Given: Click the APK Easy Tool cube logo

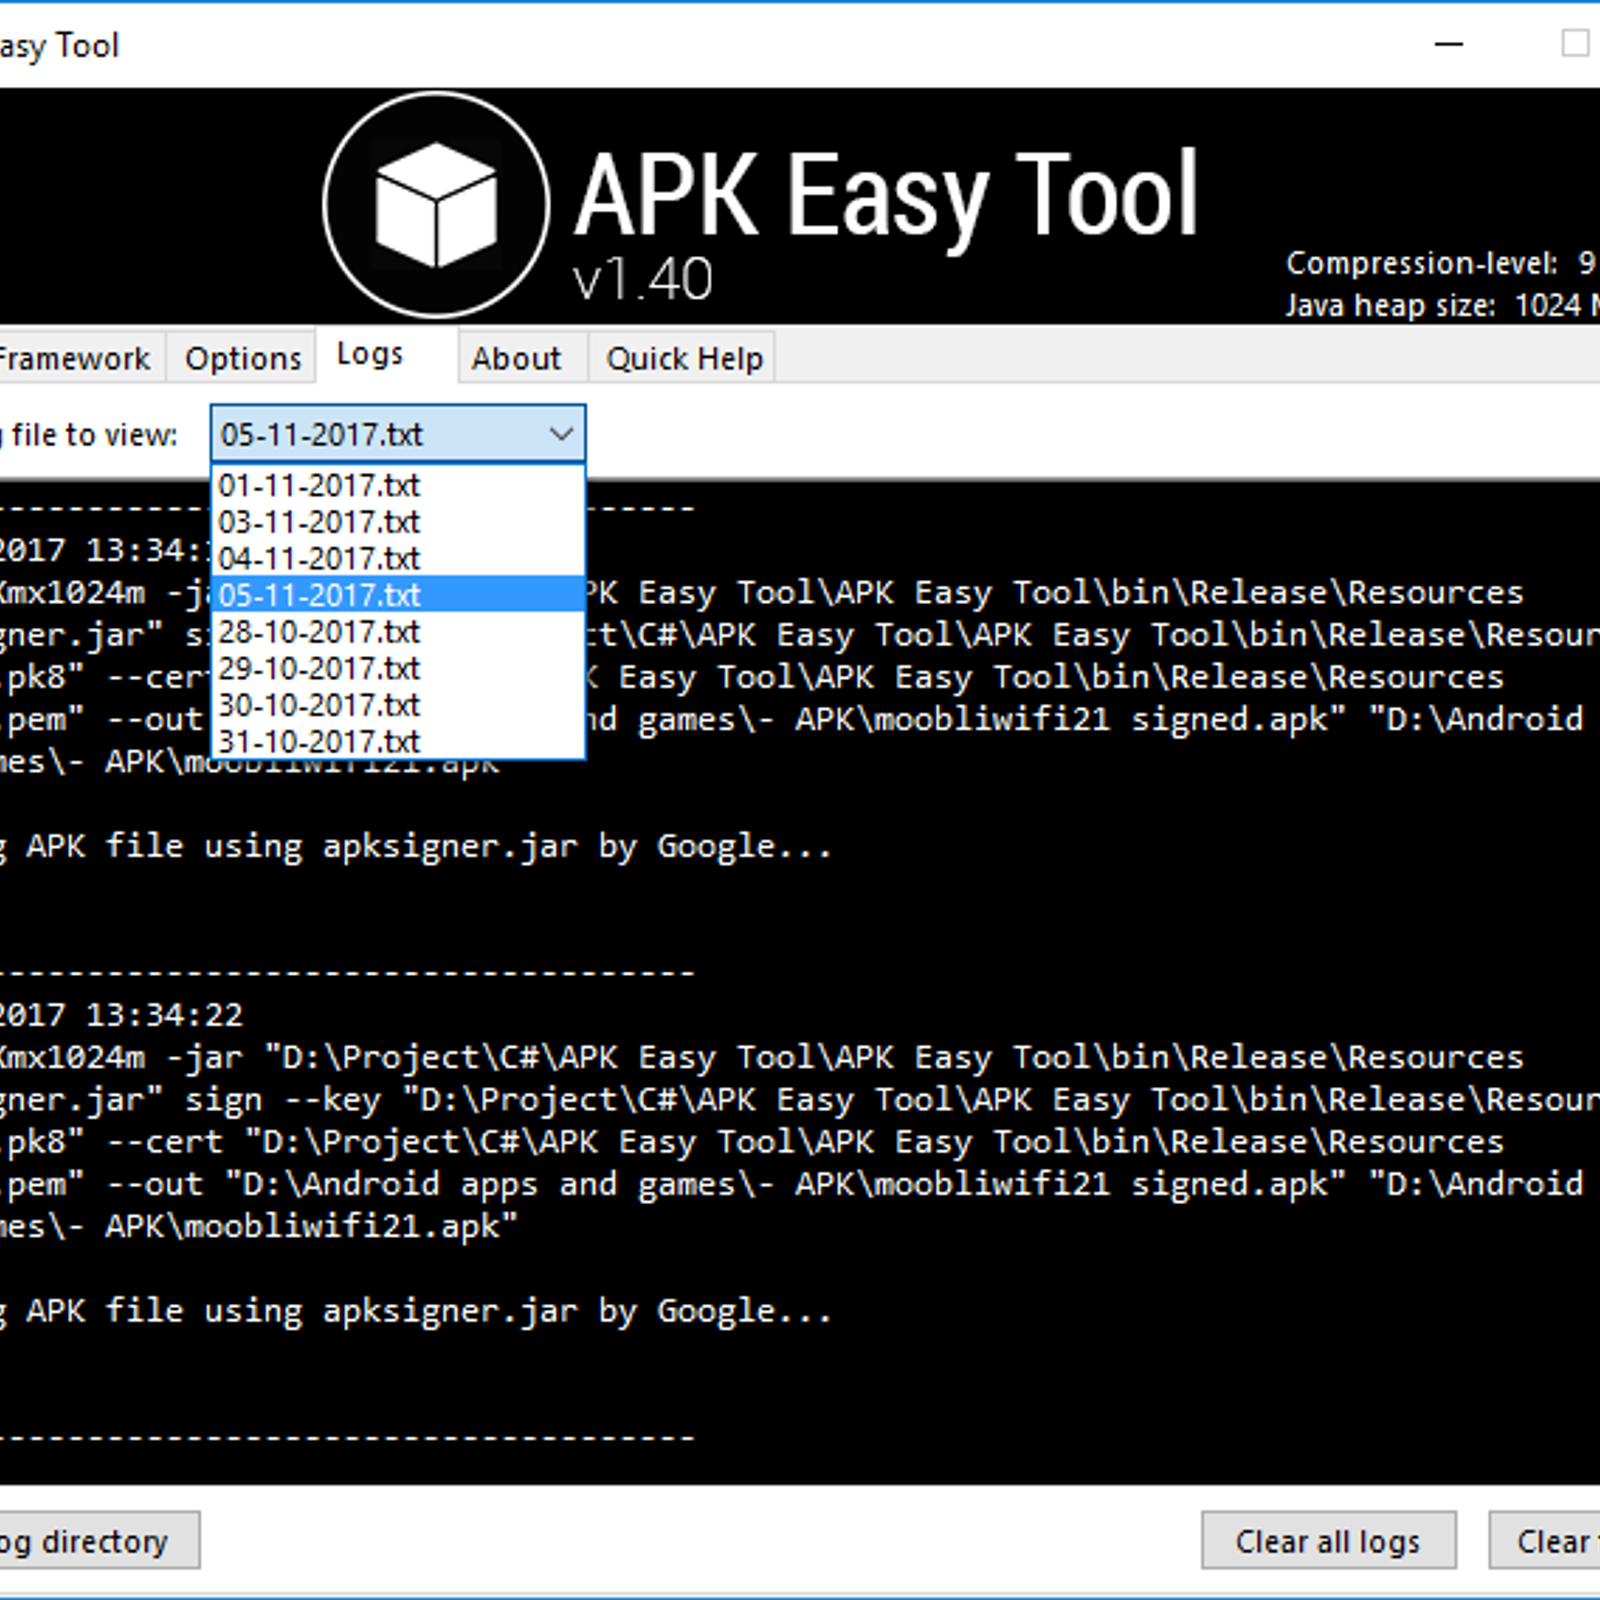Looking at the screenshot, I should click(436, 204).
